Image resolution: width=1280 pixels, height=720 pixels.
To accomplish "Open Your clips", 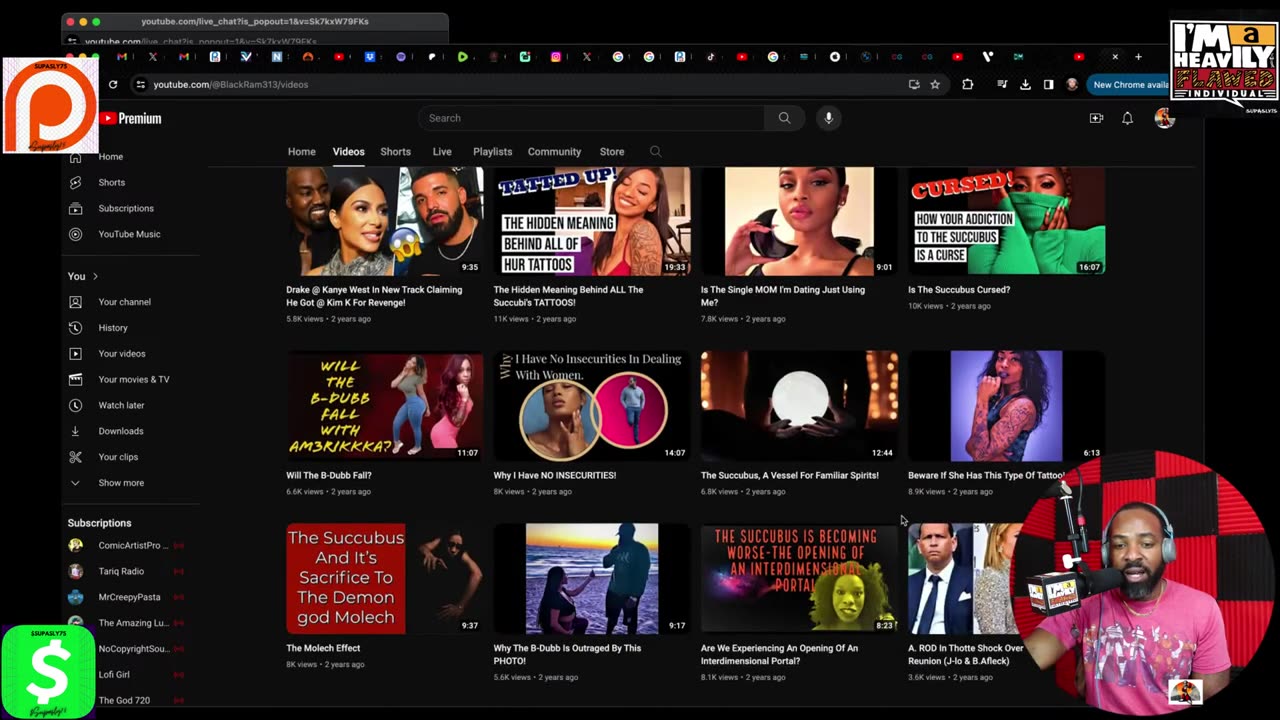I will (x=118, y=457).
